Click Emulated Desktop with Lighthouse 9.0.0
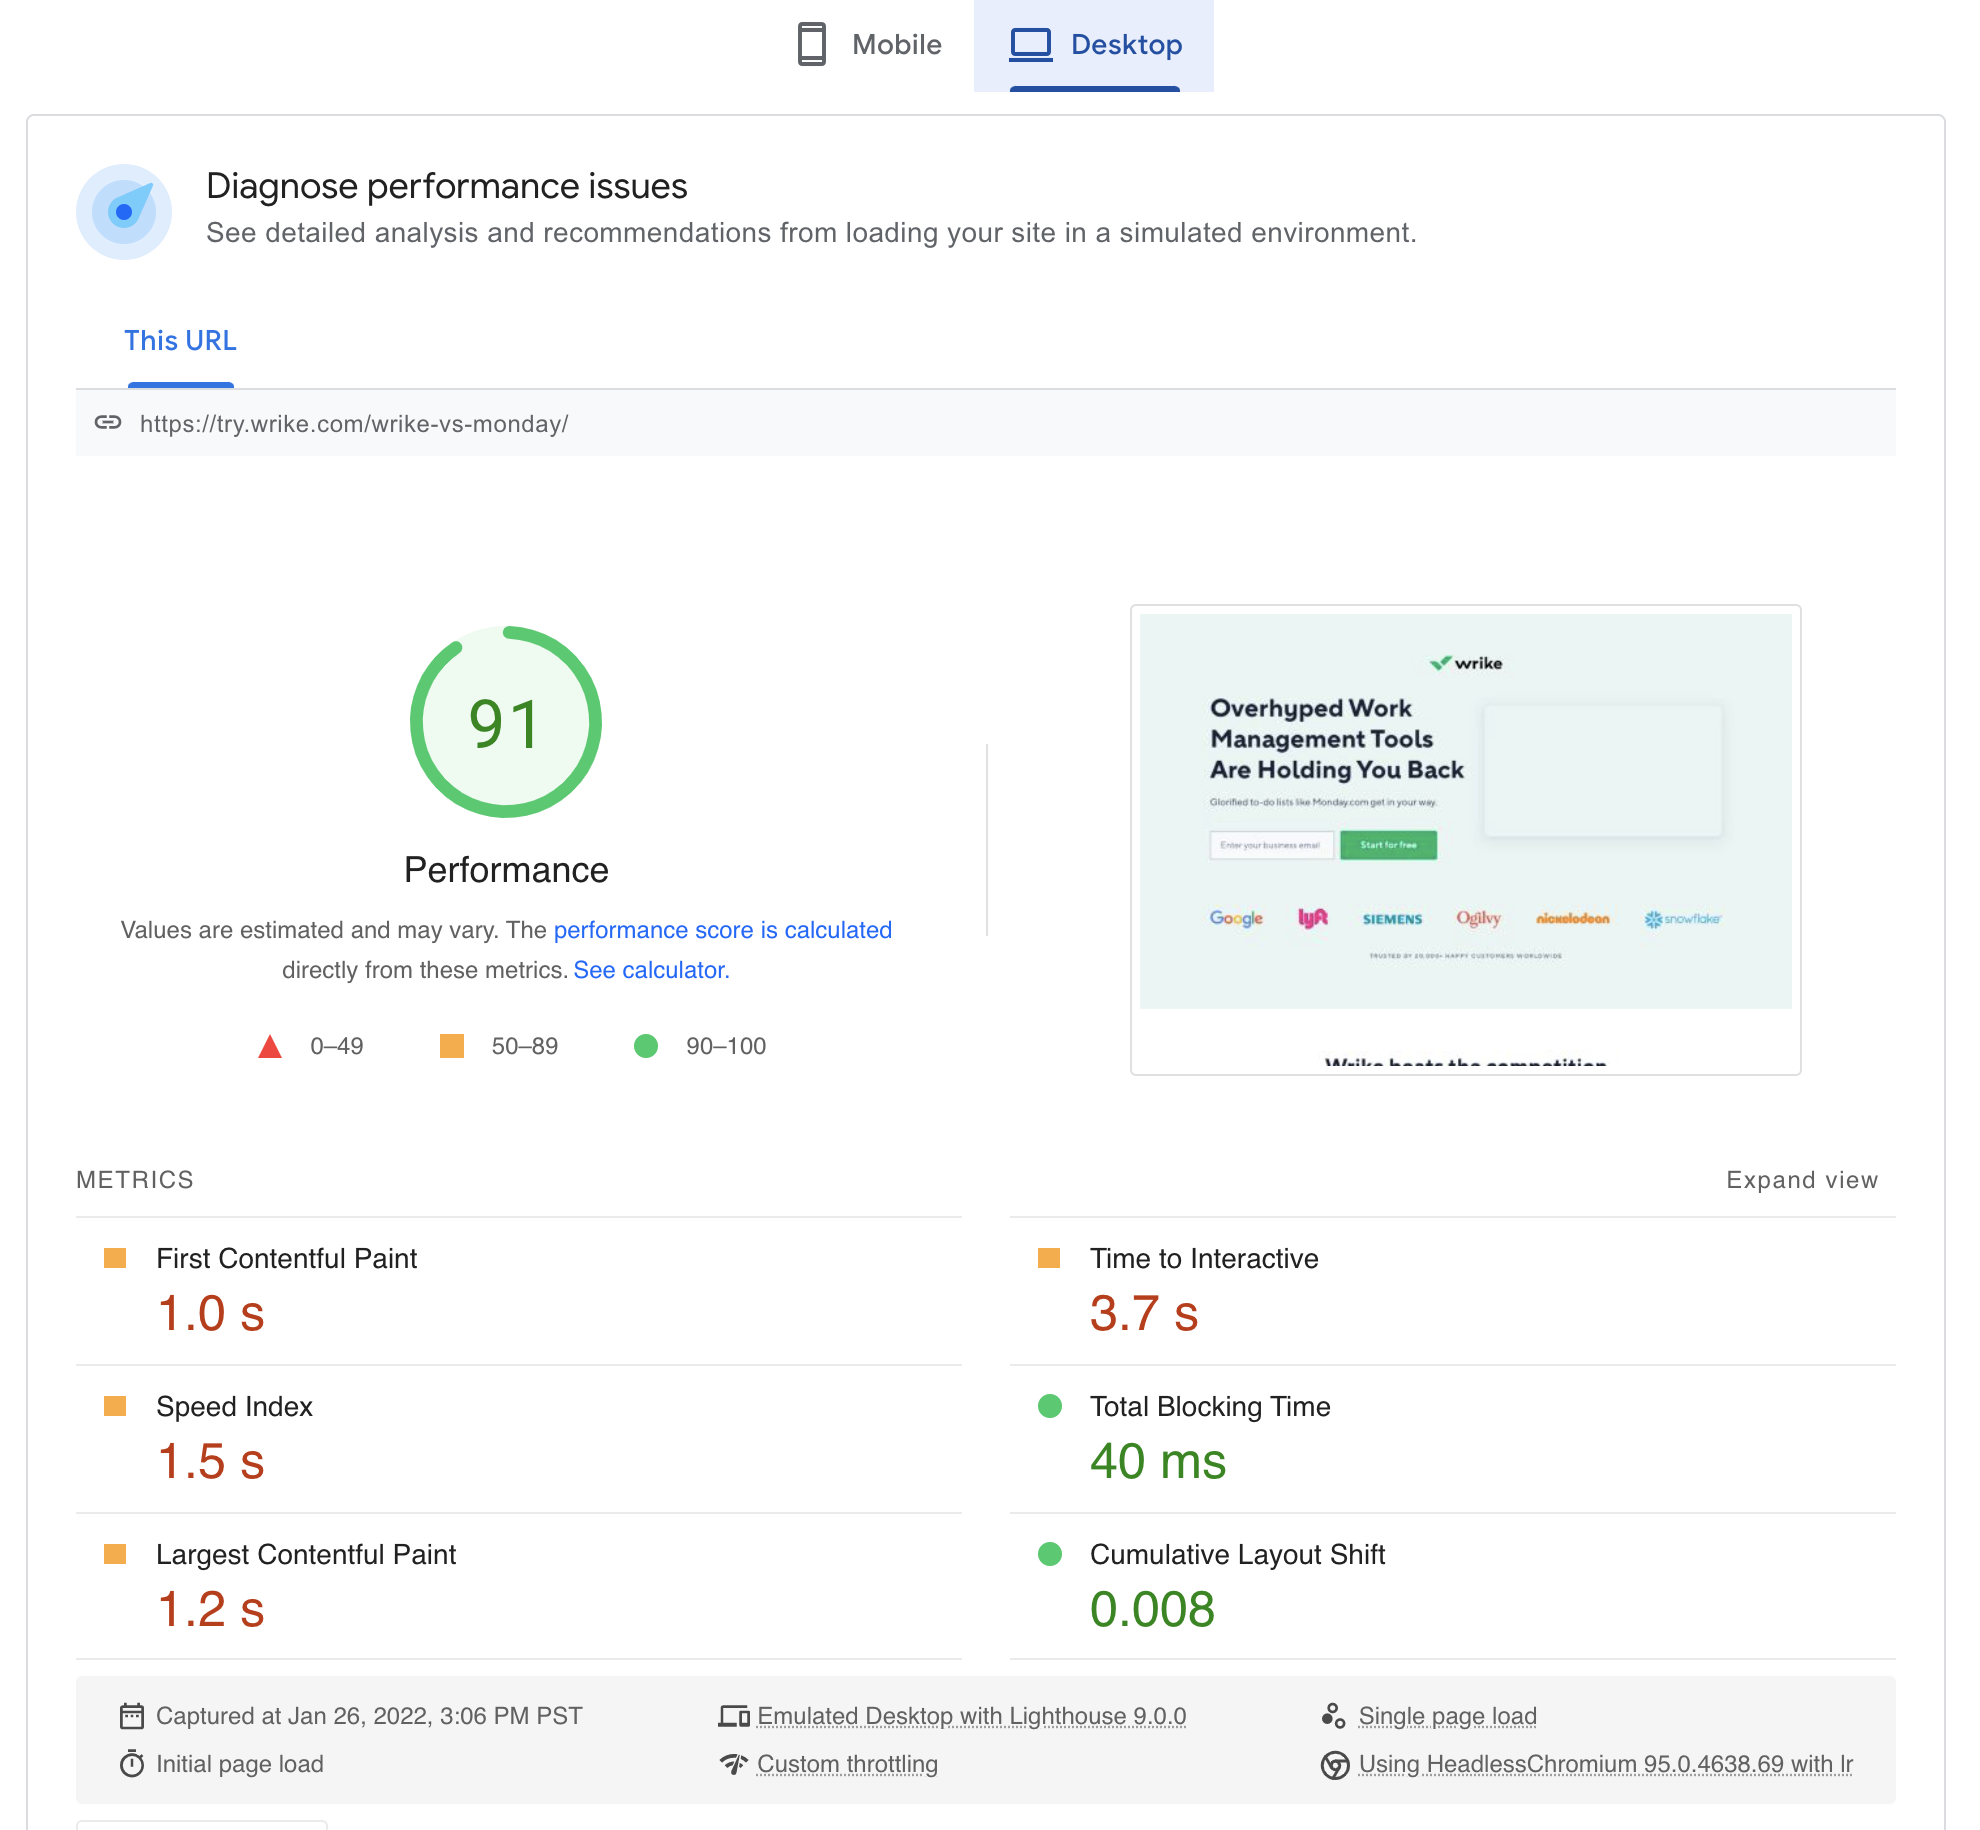 click(971, 1716)
